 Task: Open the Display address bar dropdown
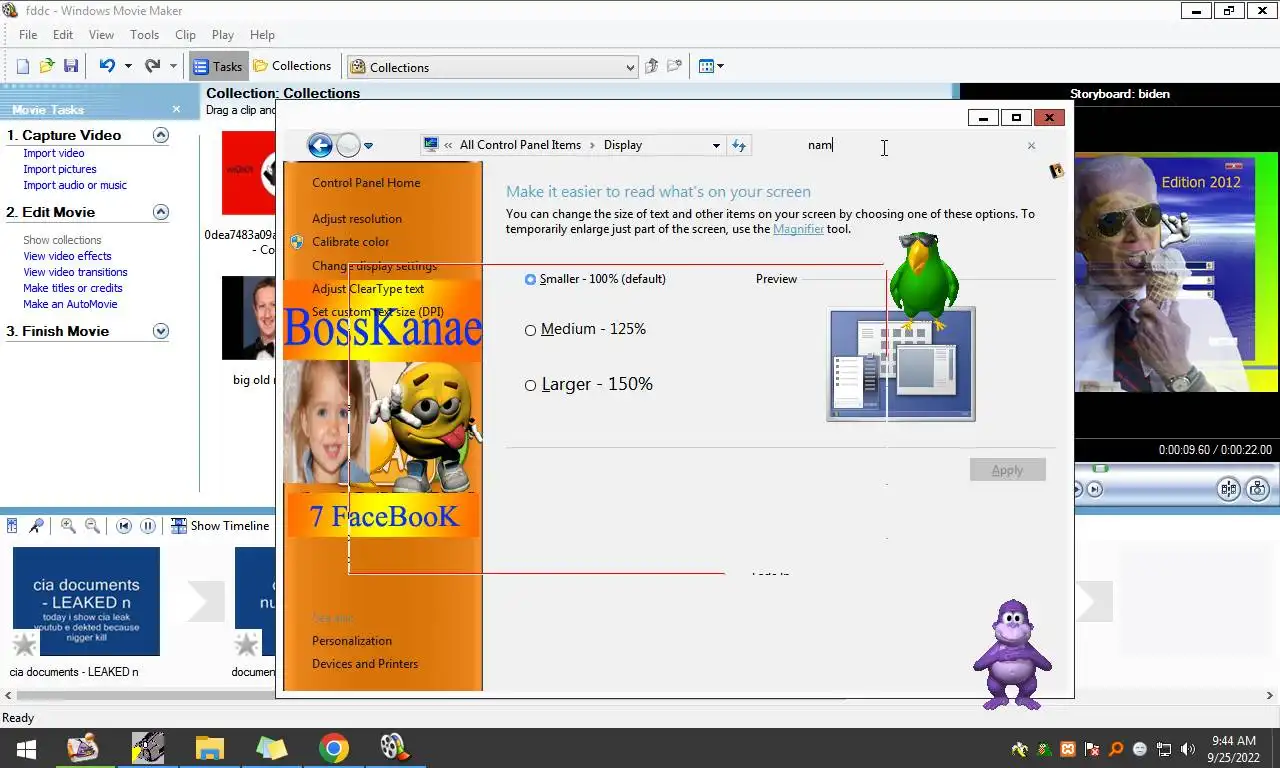(x=716, y=145)
